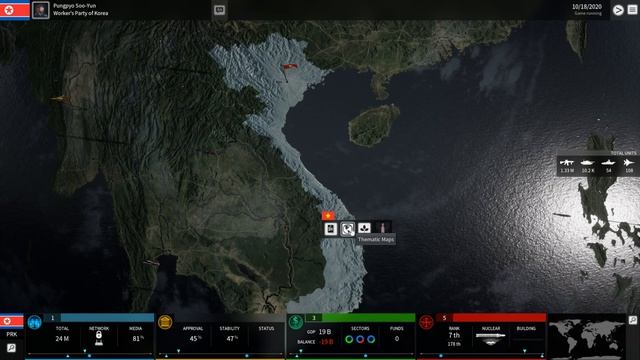The image size is (640, 360).
Task: Open the leader portrait of Pungpyo Soo-Yun
Action: coord(40,10)
